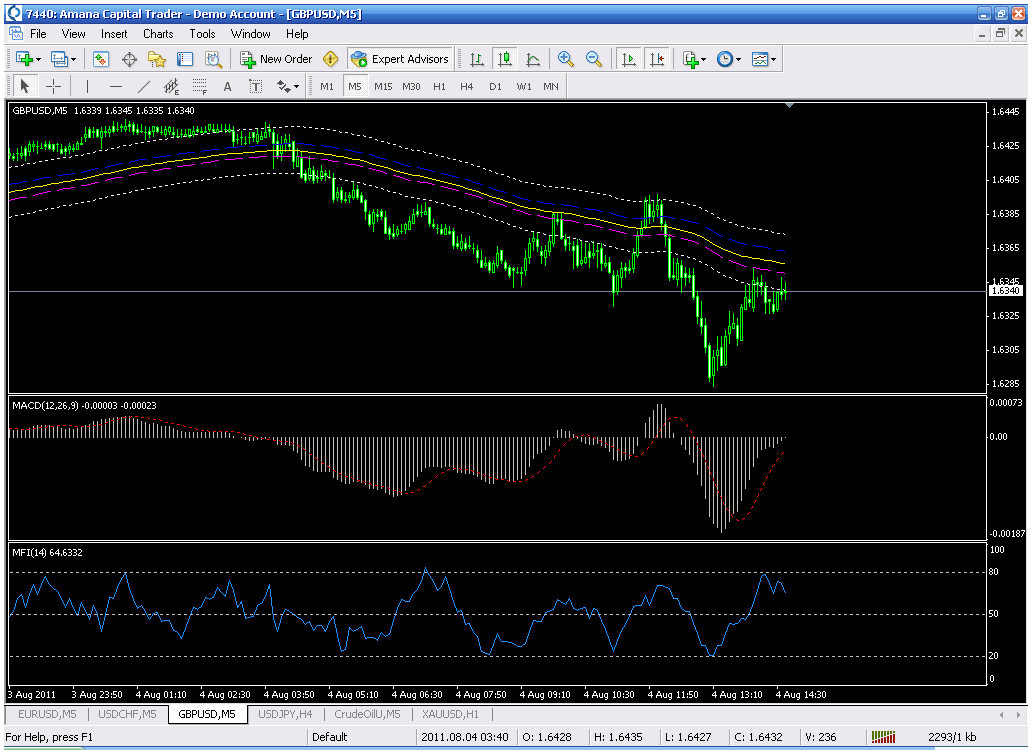Launch MetaEditor via the yellow diamond icon

click(330, 59)
